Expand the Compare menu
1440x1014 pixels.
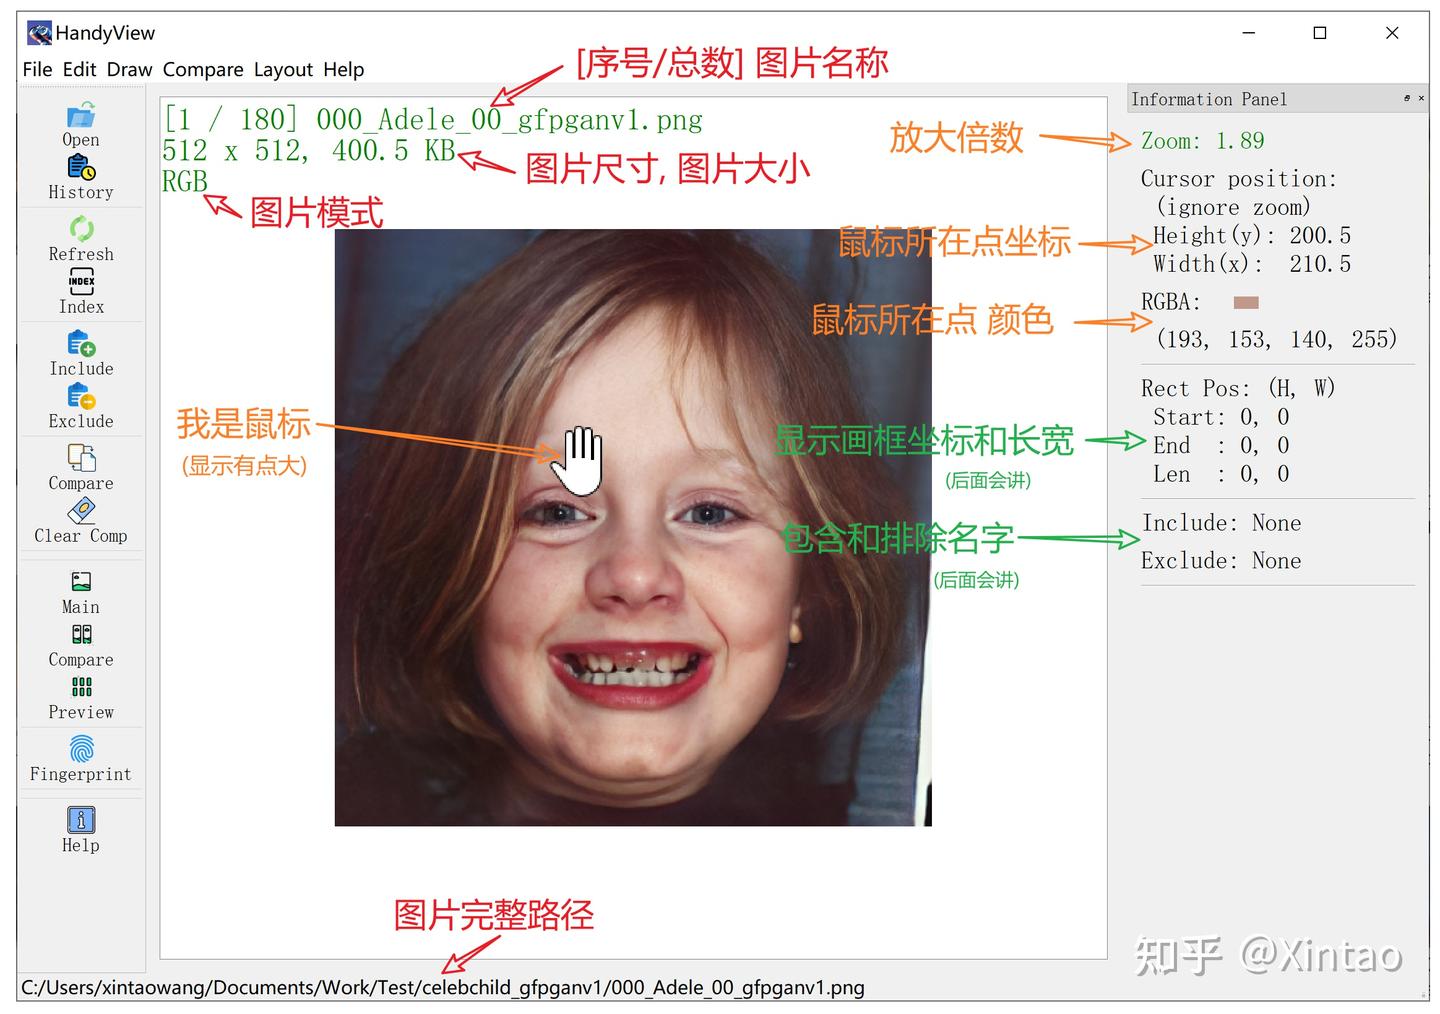click(203, 69)
